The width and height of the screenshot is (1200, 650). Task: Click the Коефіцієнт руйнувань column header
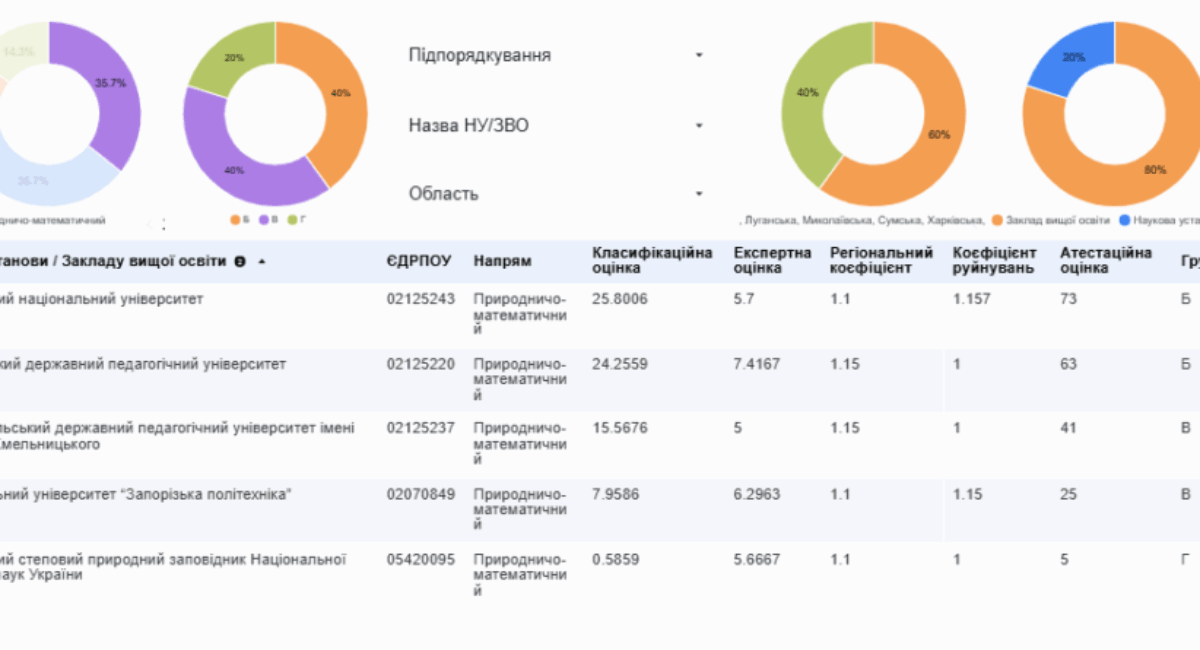[994, 261]
